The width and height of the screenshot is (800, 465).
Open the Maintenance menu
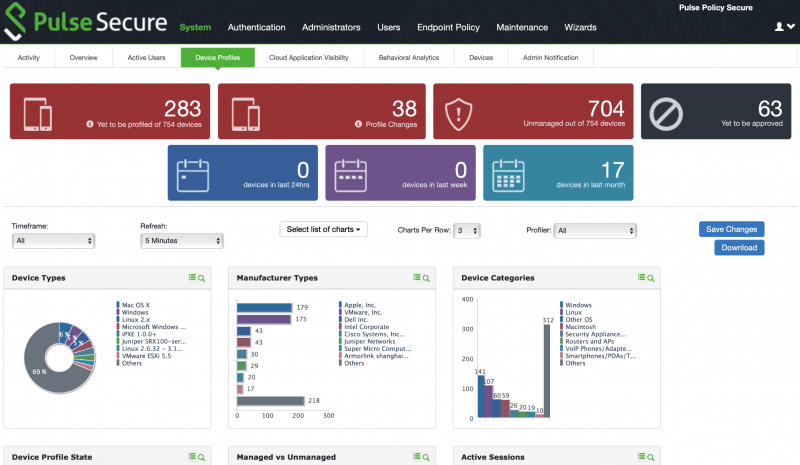[x=522, y=28]
